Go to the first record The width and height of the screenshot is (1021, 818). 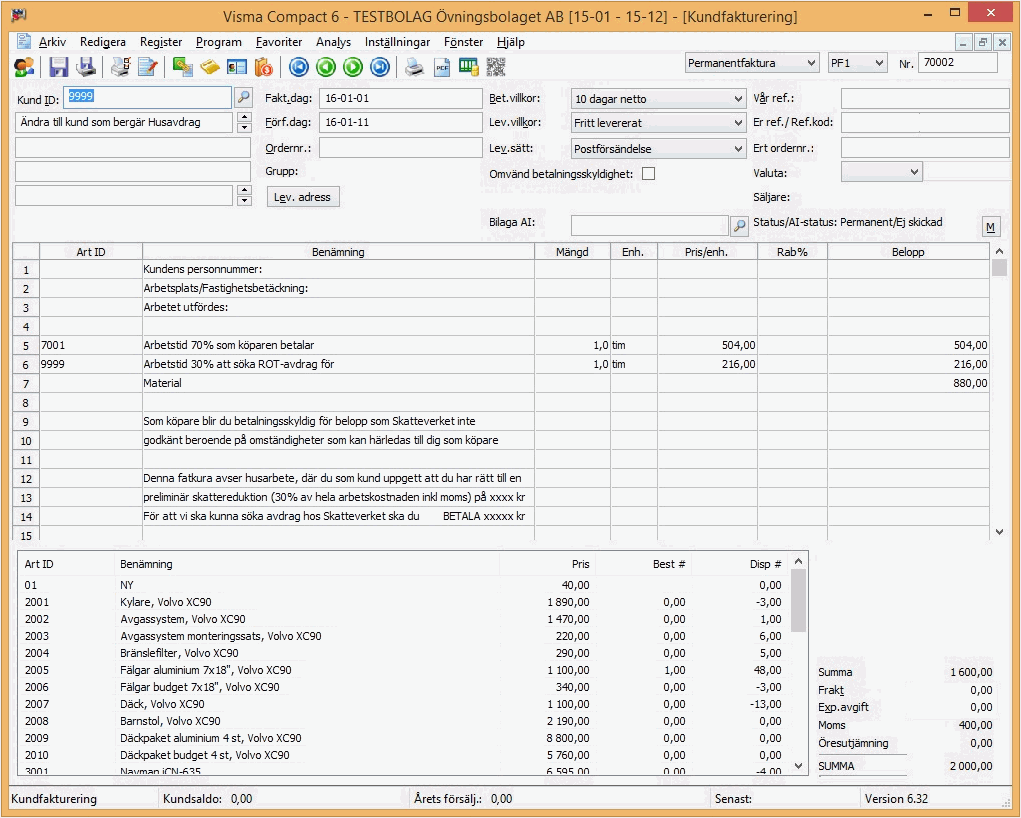click(298, 67)
